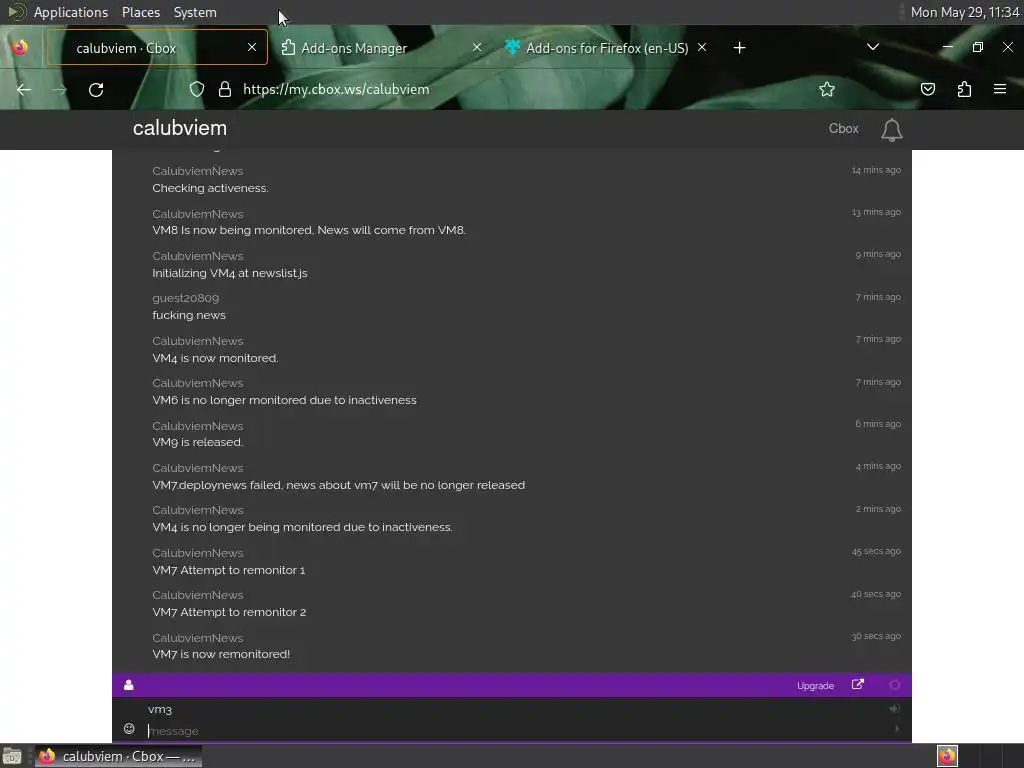Screen dimensions: 1024x768
Task: Click the '30 secs ago' timestamp
Action: click(x=876, y=636)
